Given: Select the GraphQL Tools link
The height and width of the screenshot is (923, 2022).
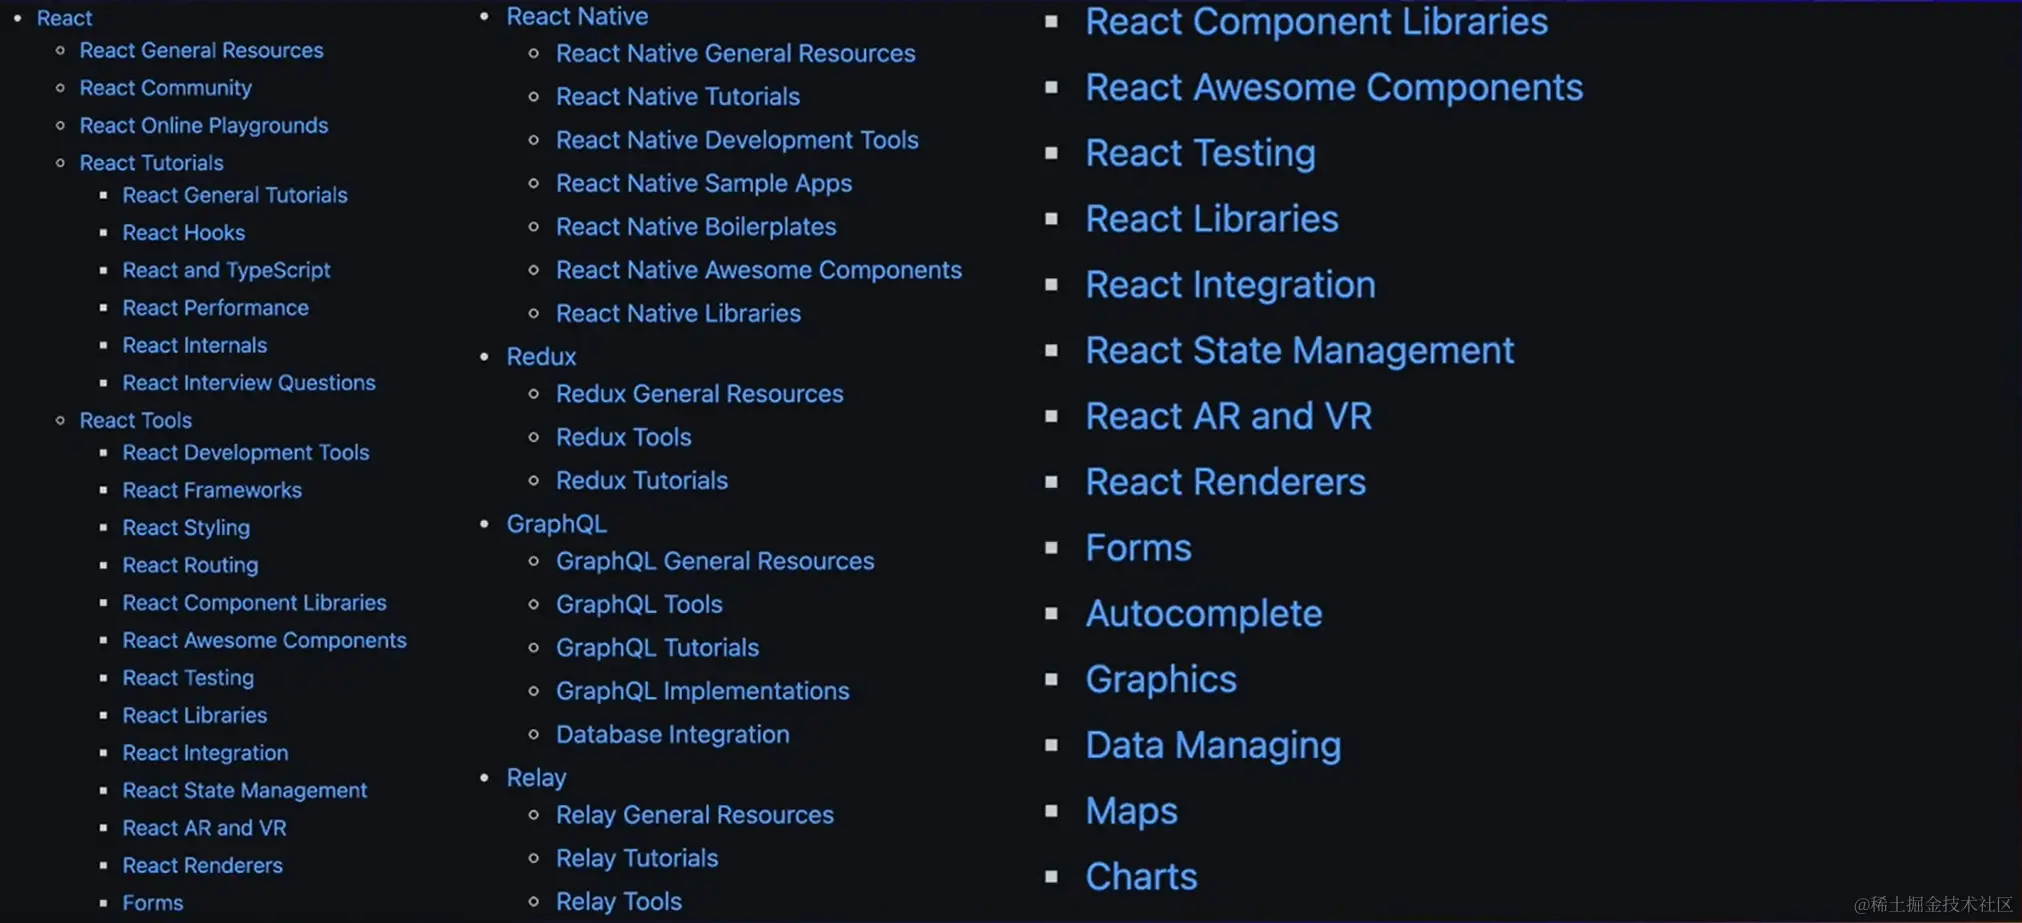Looking at the screenshot, I should point(639,604).
